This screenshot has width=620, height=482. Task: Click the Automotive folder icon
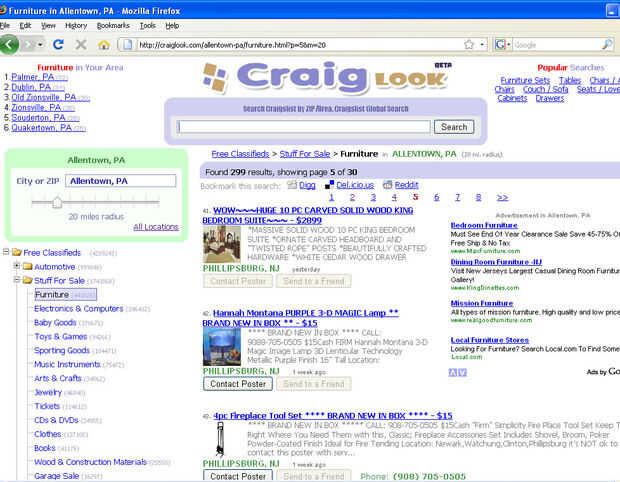pyautogui.click(x=28, y=266)
